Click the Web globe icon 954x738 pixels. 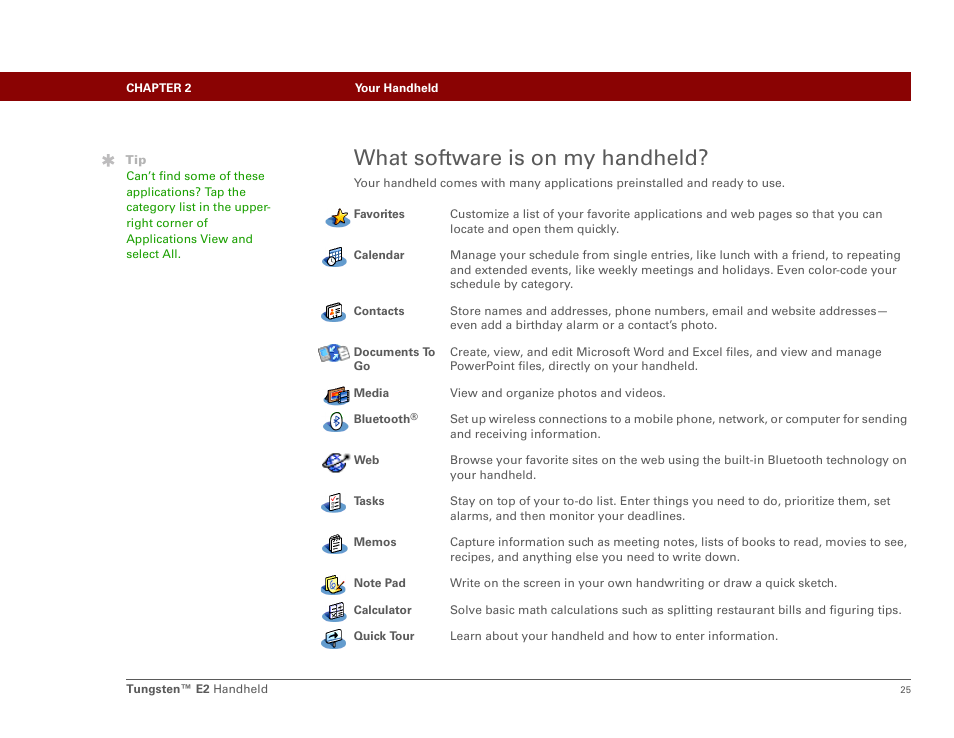[x=335, y=462]
